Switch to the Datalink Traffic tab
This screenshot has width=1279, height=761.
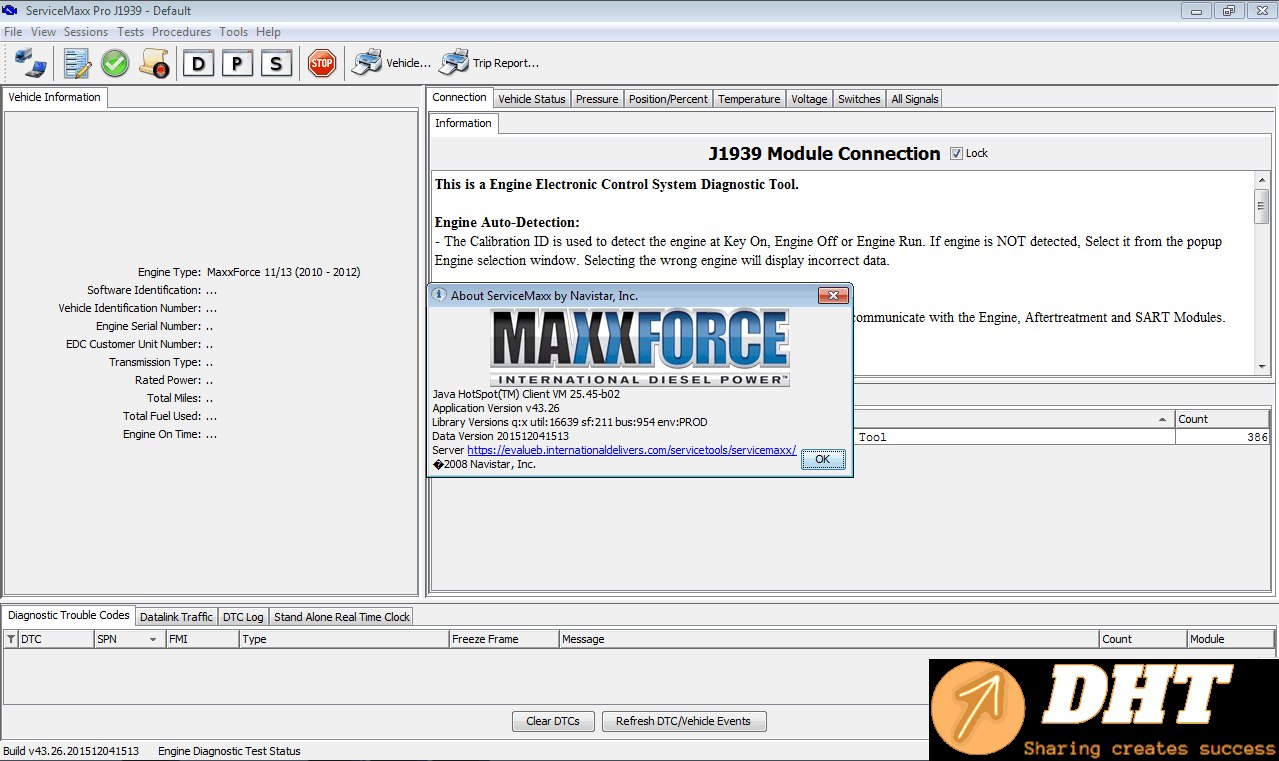point(176,617)
